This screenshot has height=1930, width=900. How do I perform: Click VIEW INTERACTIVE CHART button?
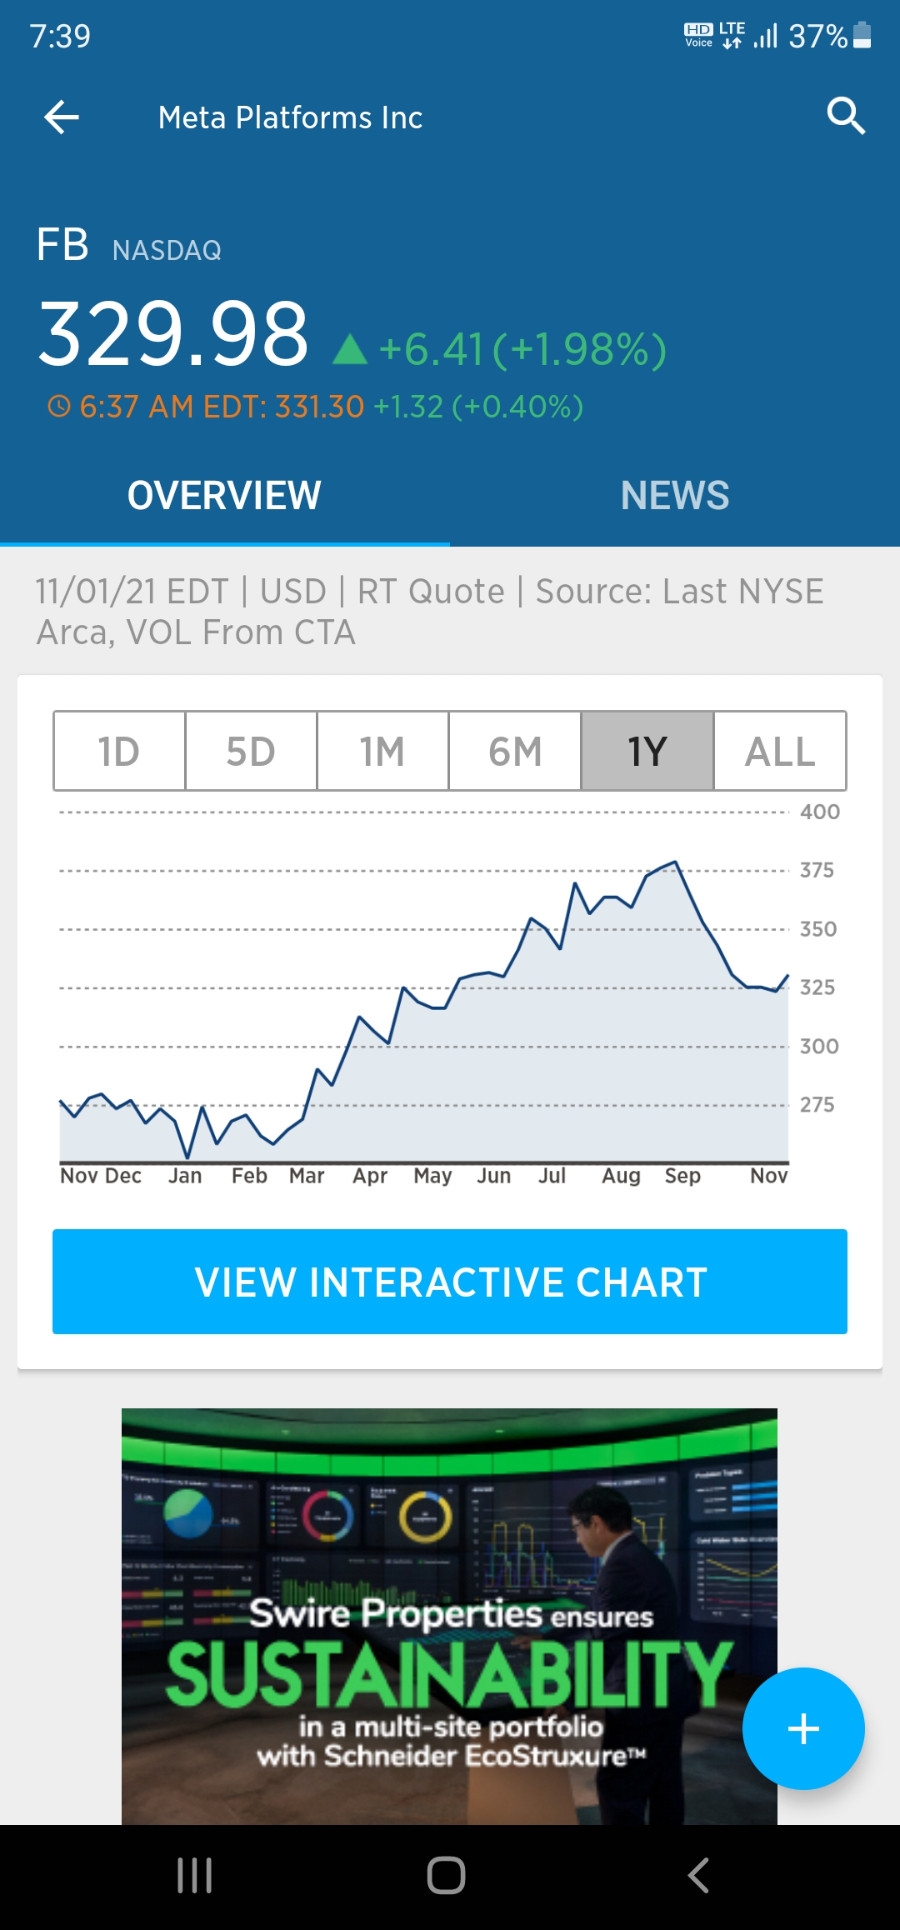450,1281
